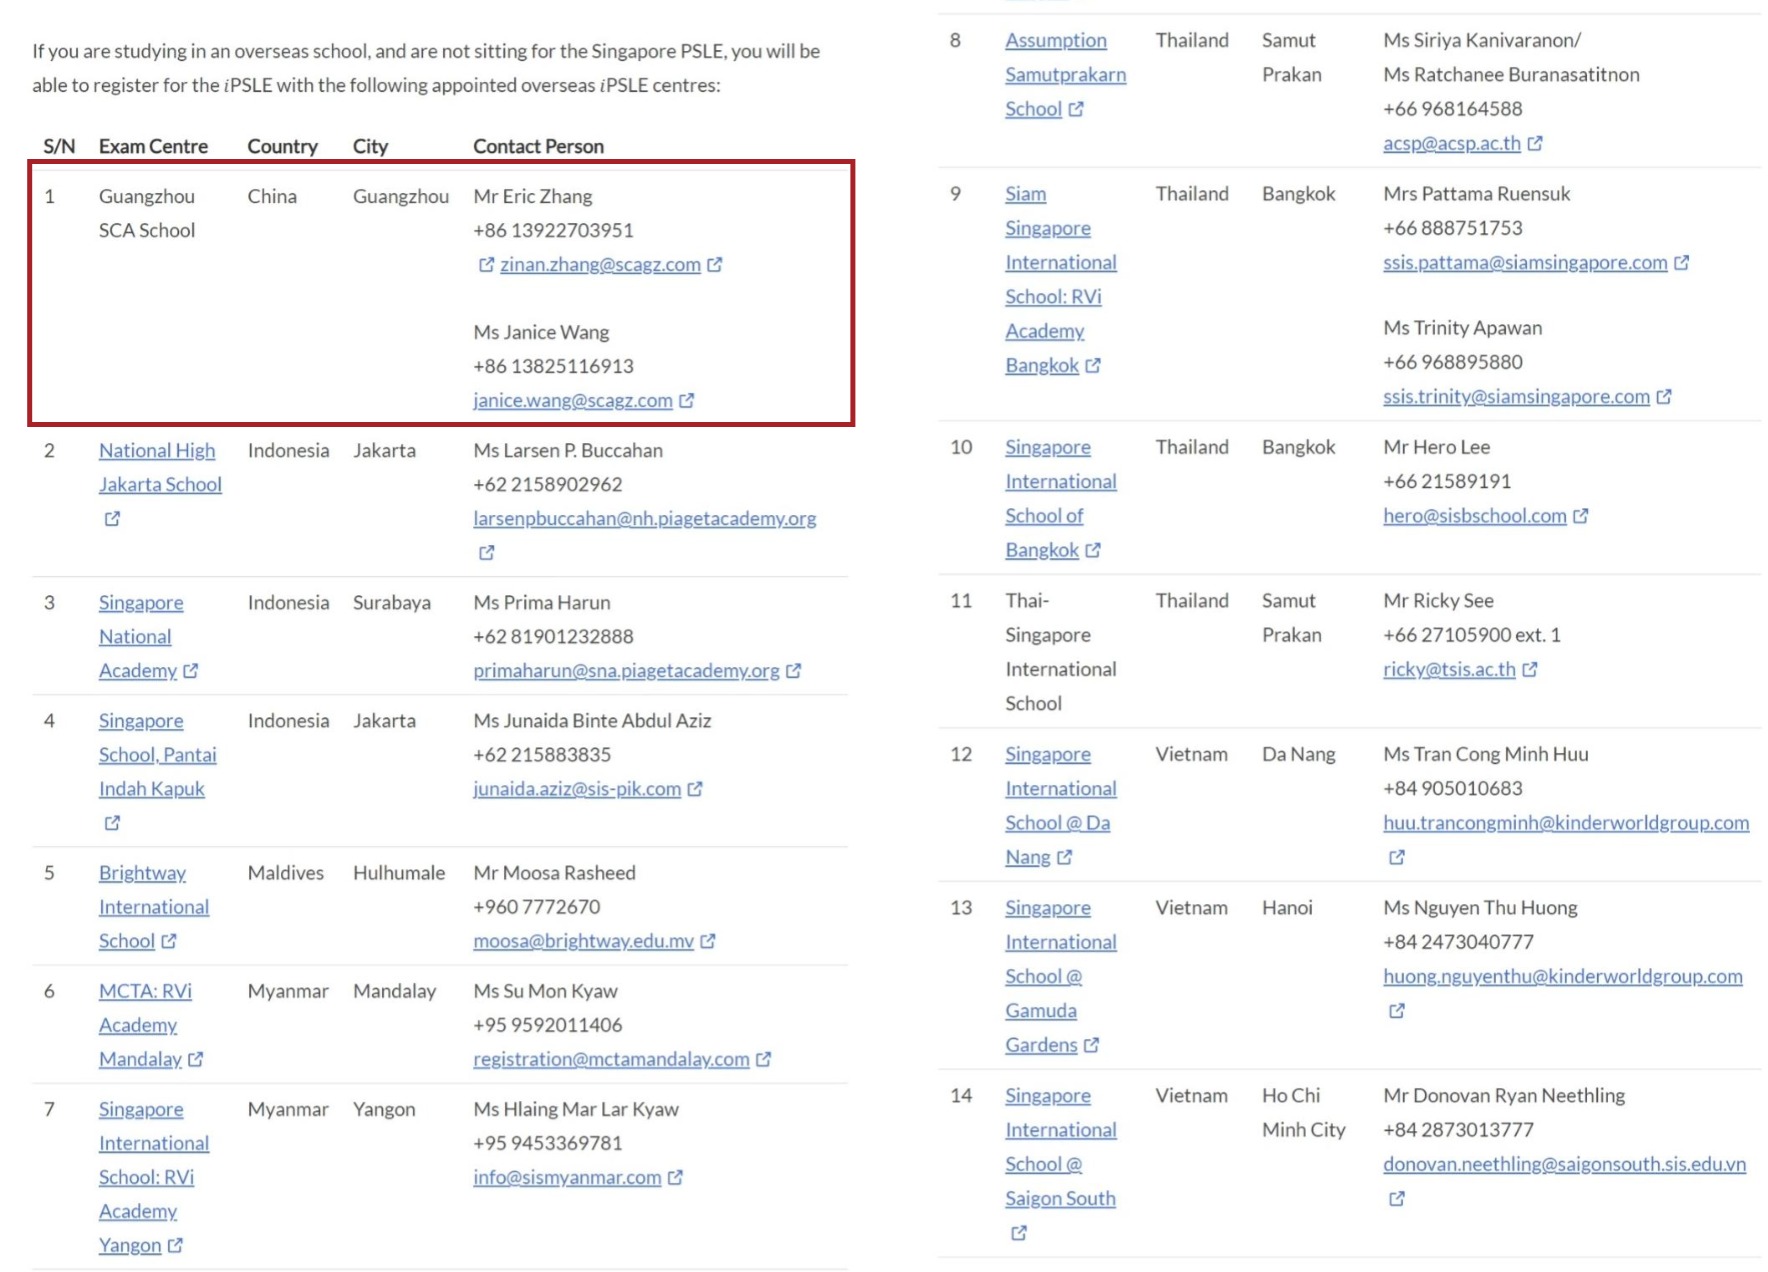Click the Exam Centre column header
1768x1272 pixels.
click(153, 146)
